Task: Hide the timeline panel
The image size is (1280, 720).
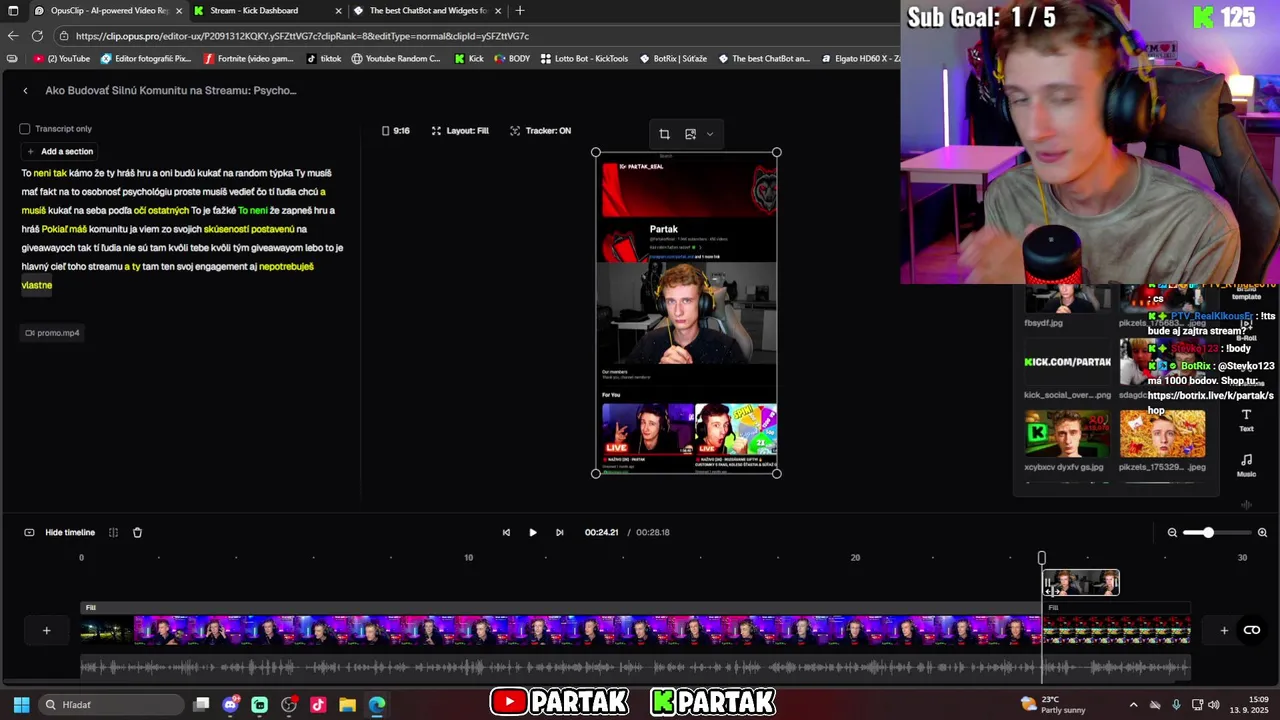Action: [x=60, y=533]
